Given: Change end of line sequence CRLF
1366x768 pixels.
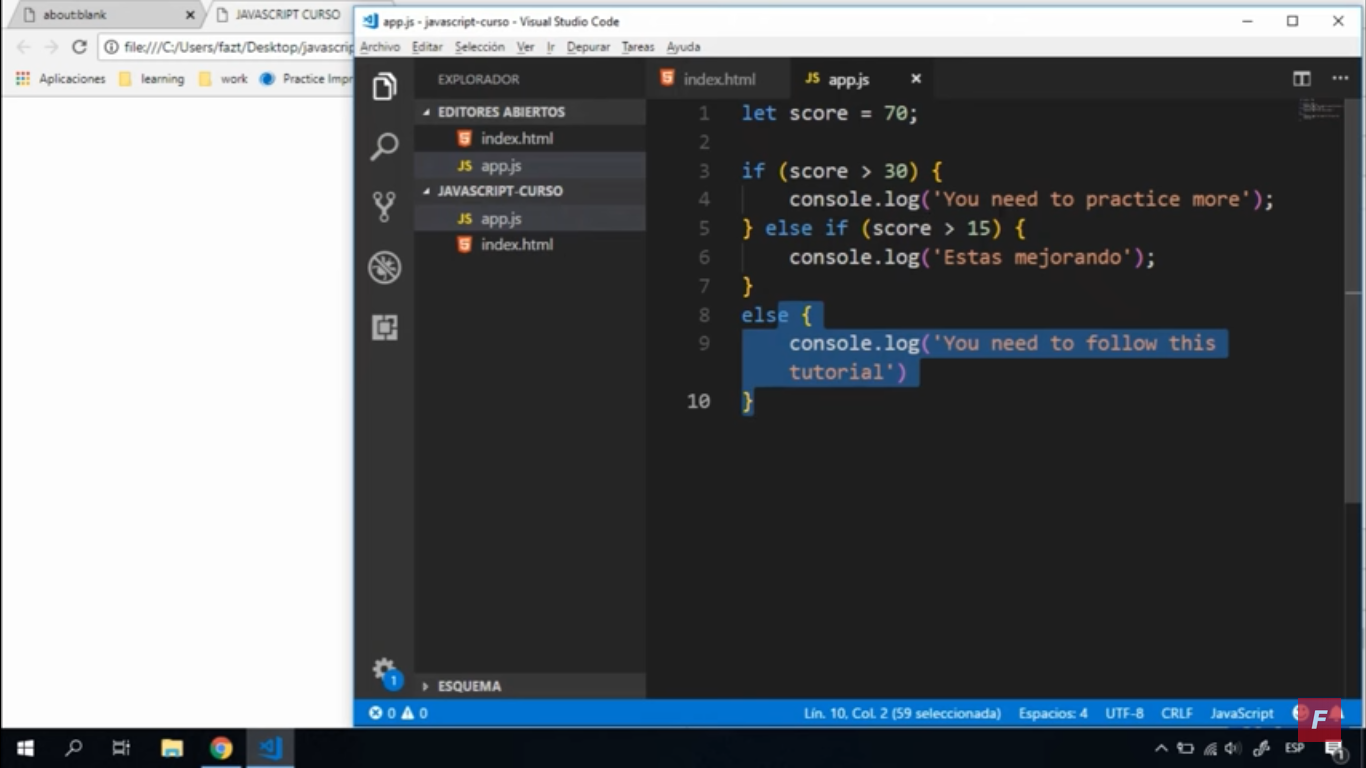Looking at the screenshot, I should tap(1177, 713).
